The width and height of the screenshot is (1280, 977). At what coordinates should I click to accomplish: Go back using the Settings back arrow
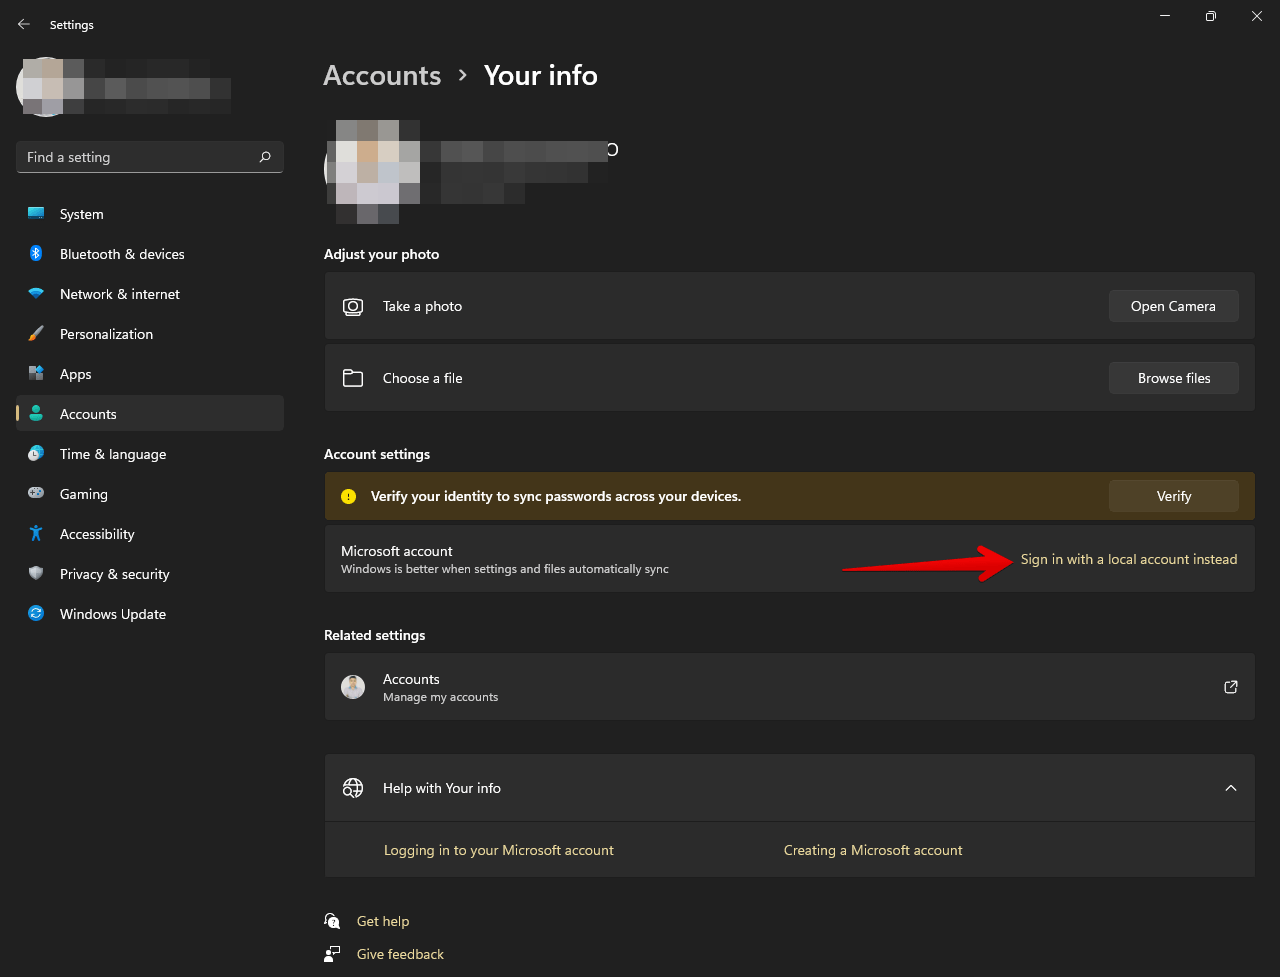click(x=24, y=24)
